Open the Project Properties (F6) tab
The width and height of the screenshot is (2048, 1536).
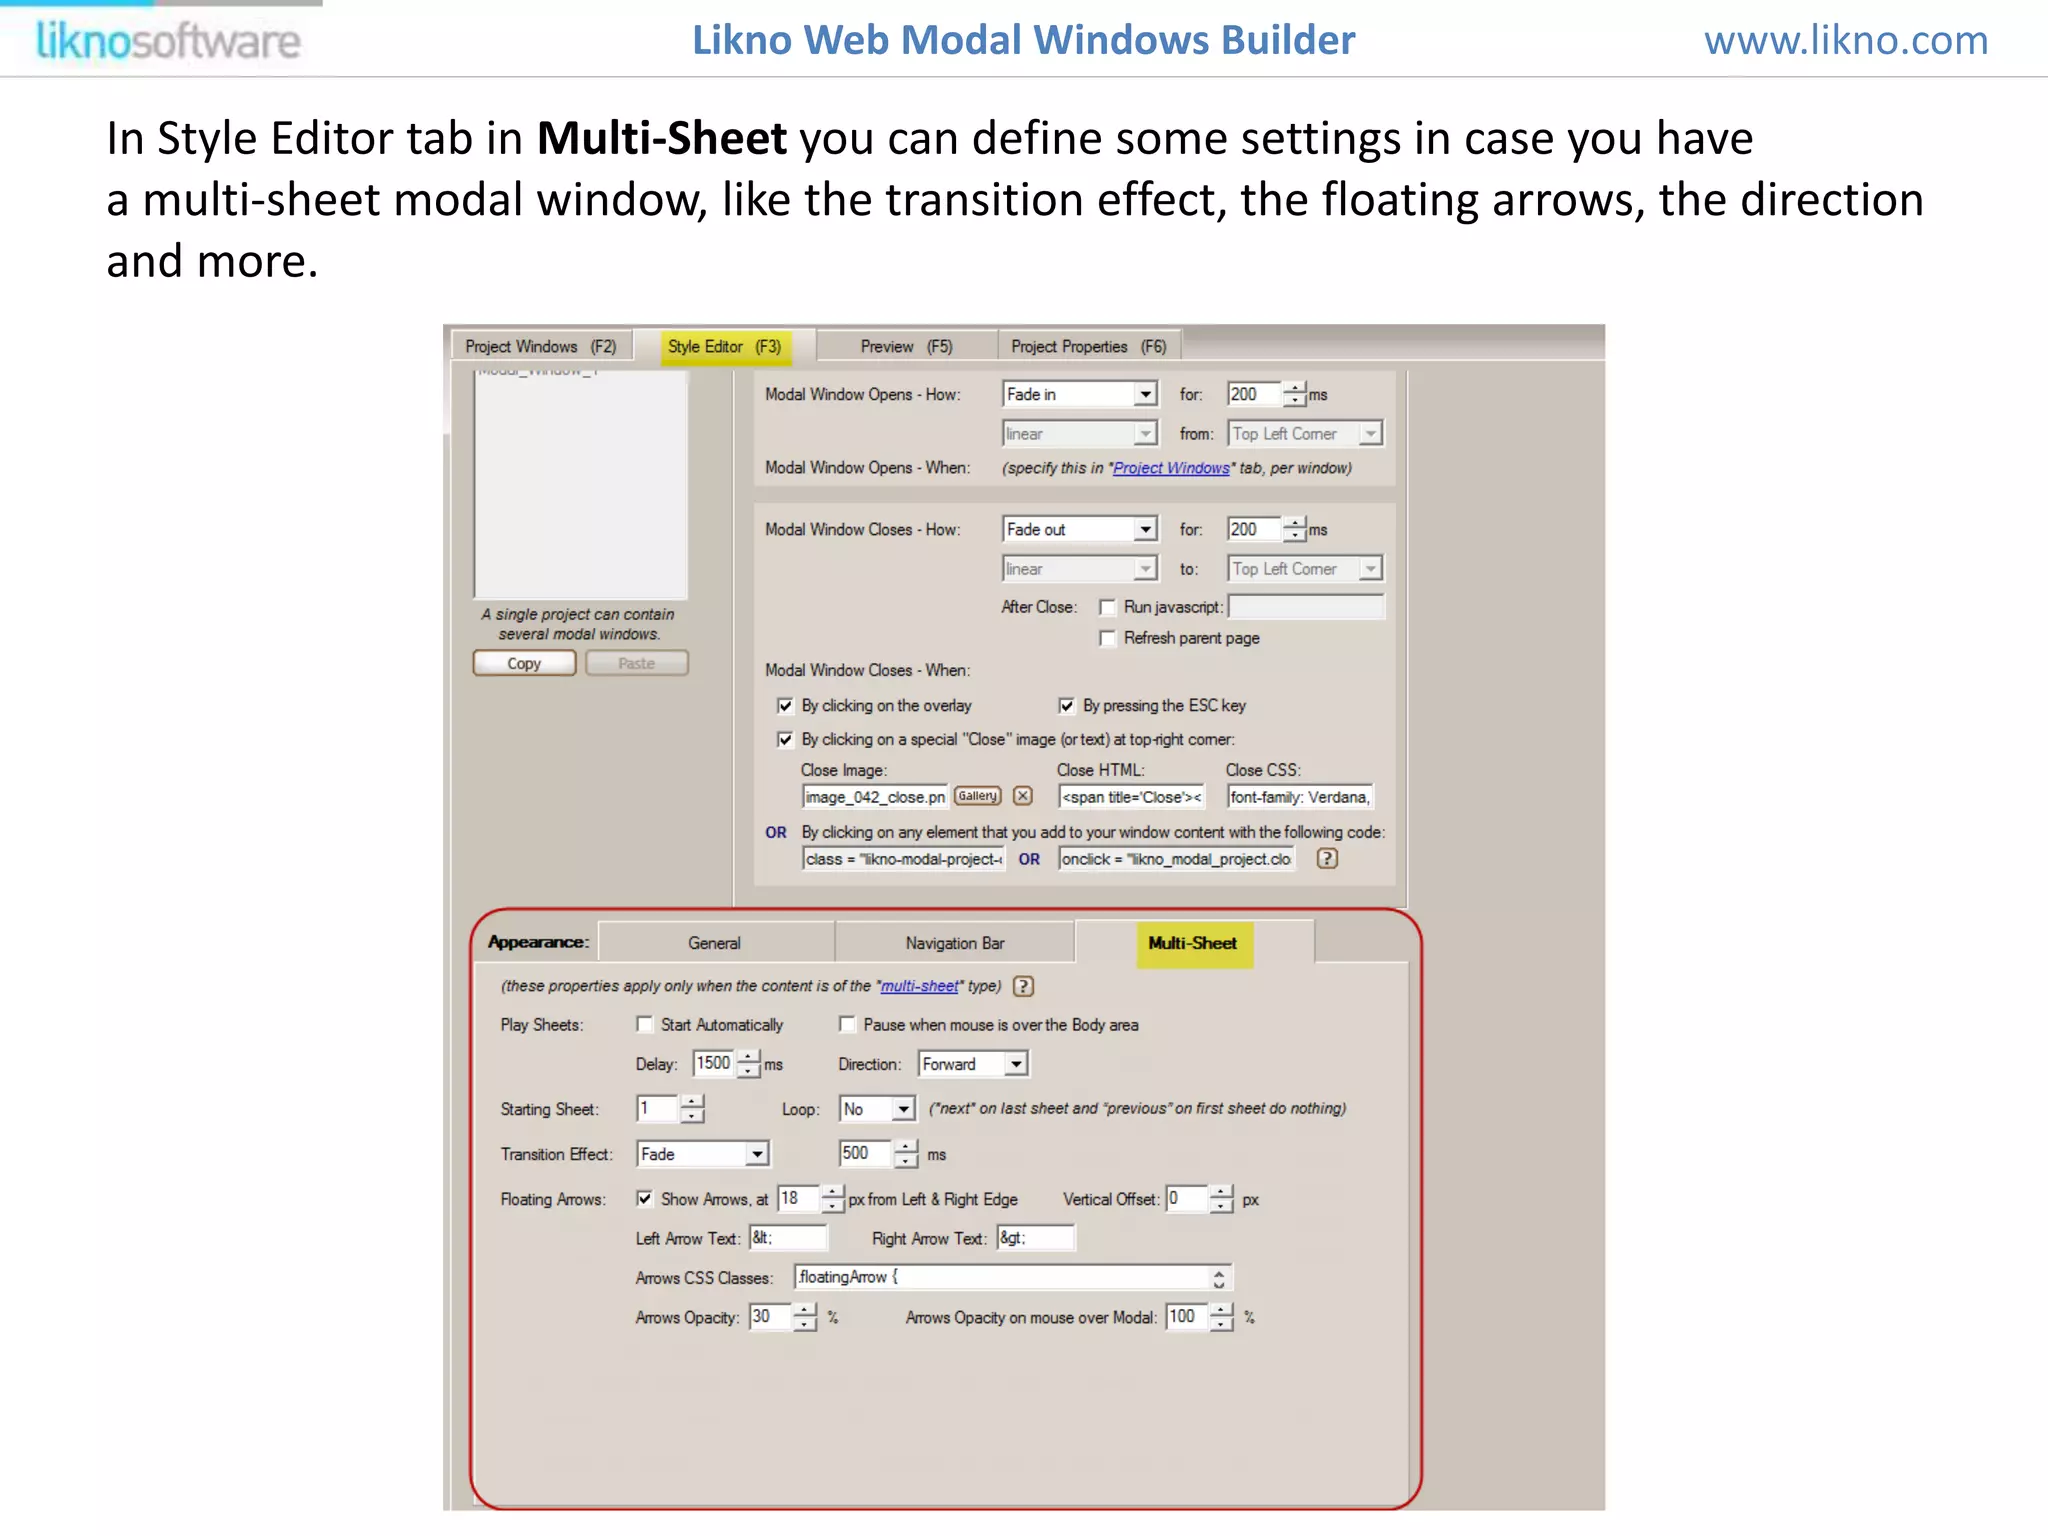pyautogui.click(x=1088, y=347)
